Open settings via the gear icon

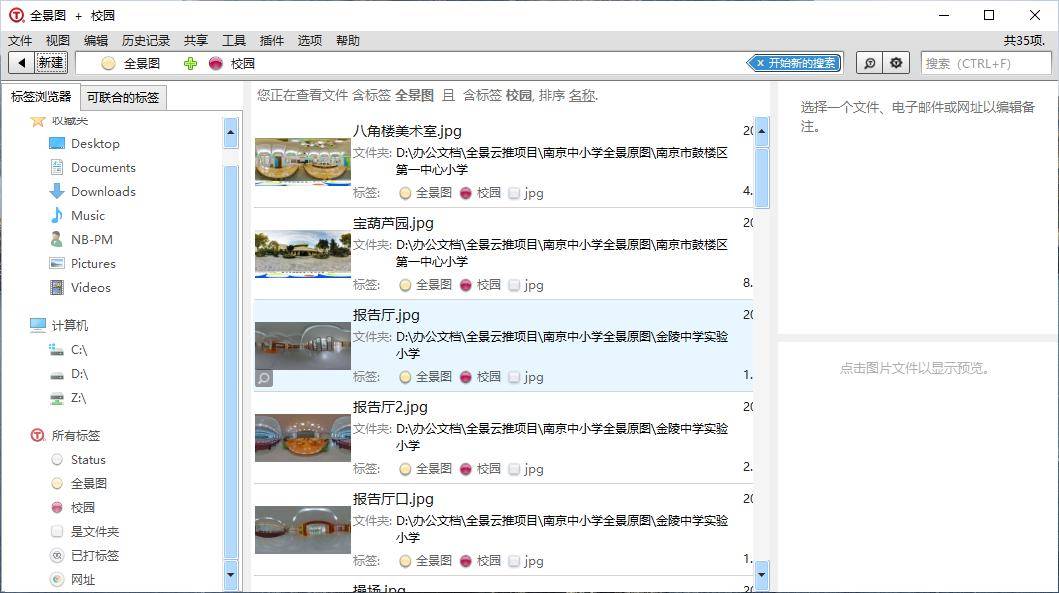(x=896, y=63)
